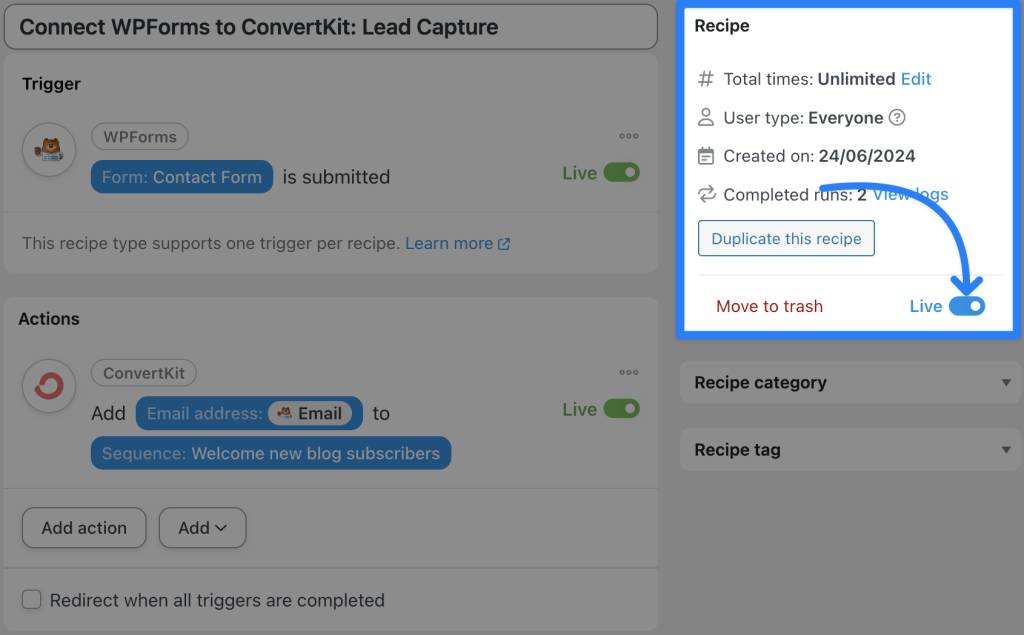Toggle the Live switch in the Recipe panel
Viewport: 1024px width, 635px height.
(966, 306)
